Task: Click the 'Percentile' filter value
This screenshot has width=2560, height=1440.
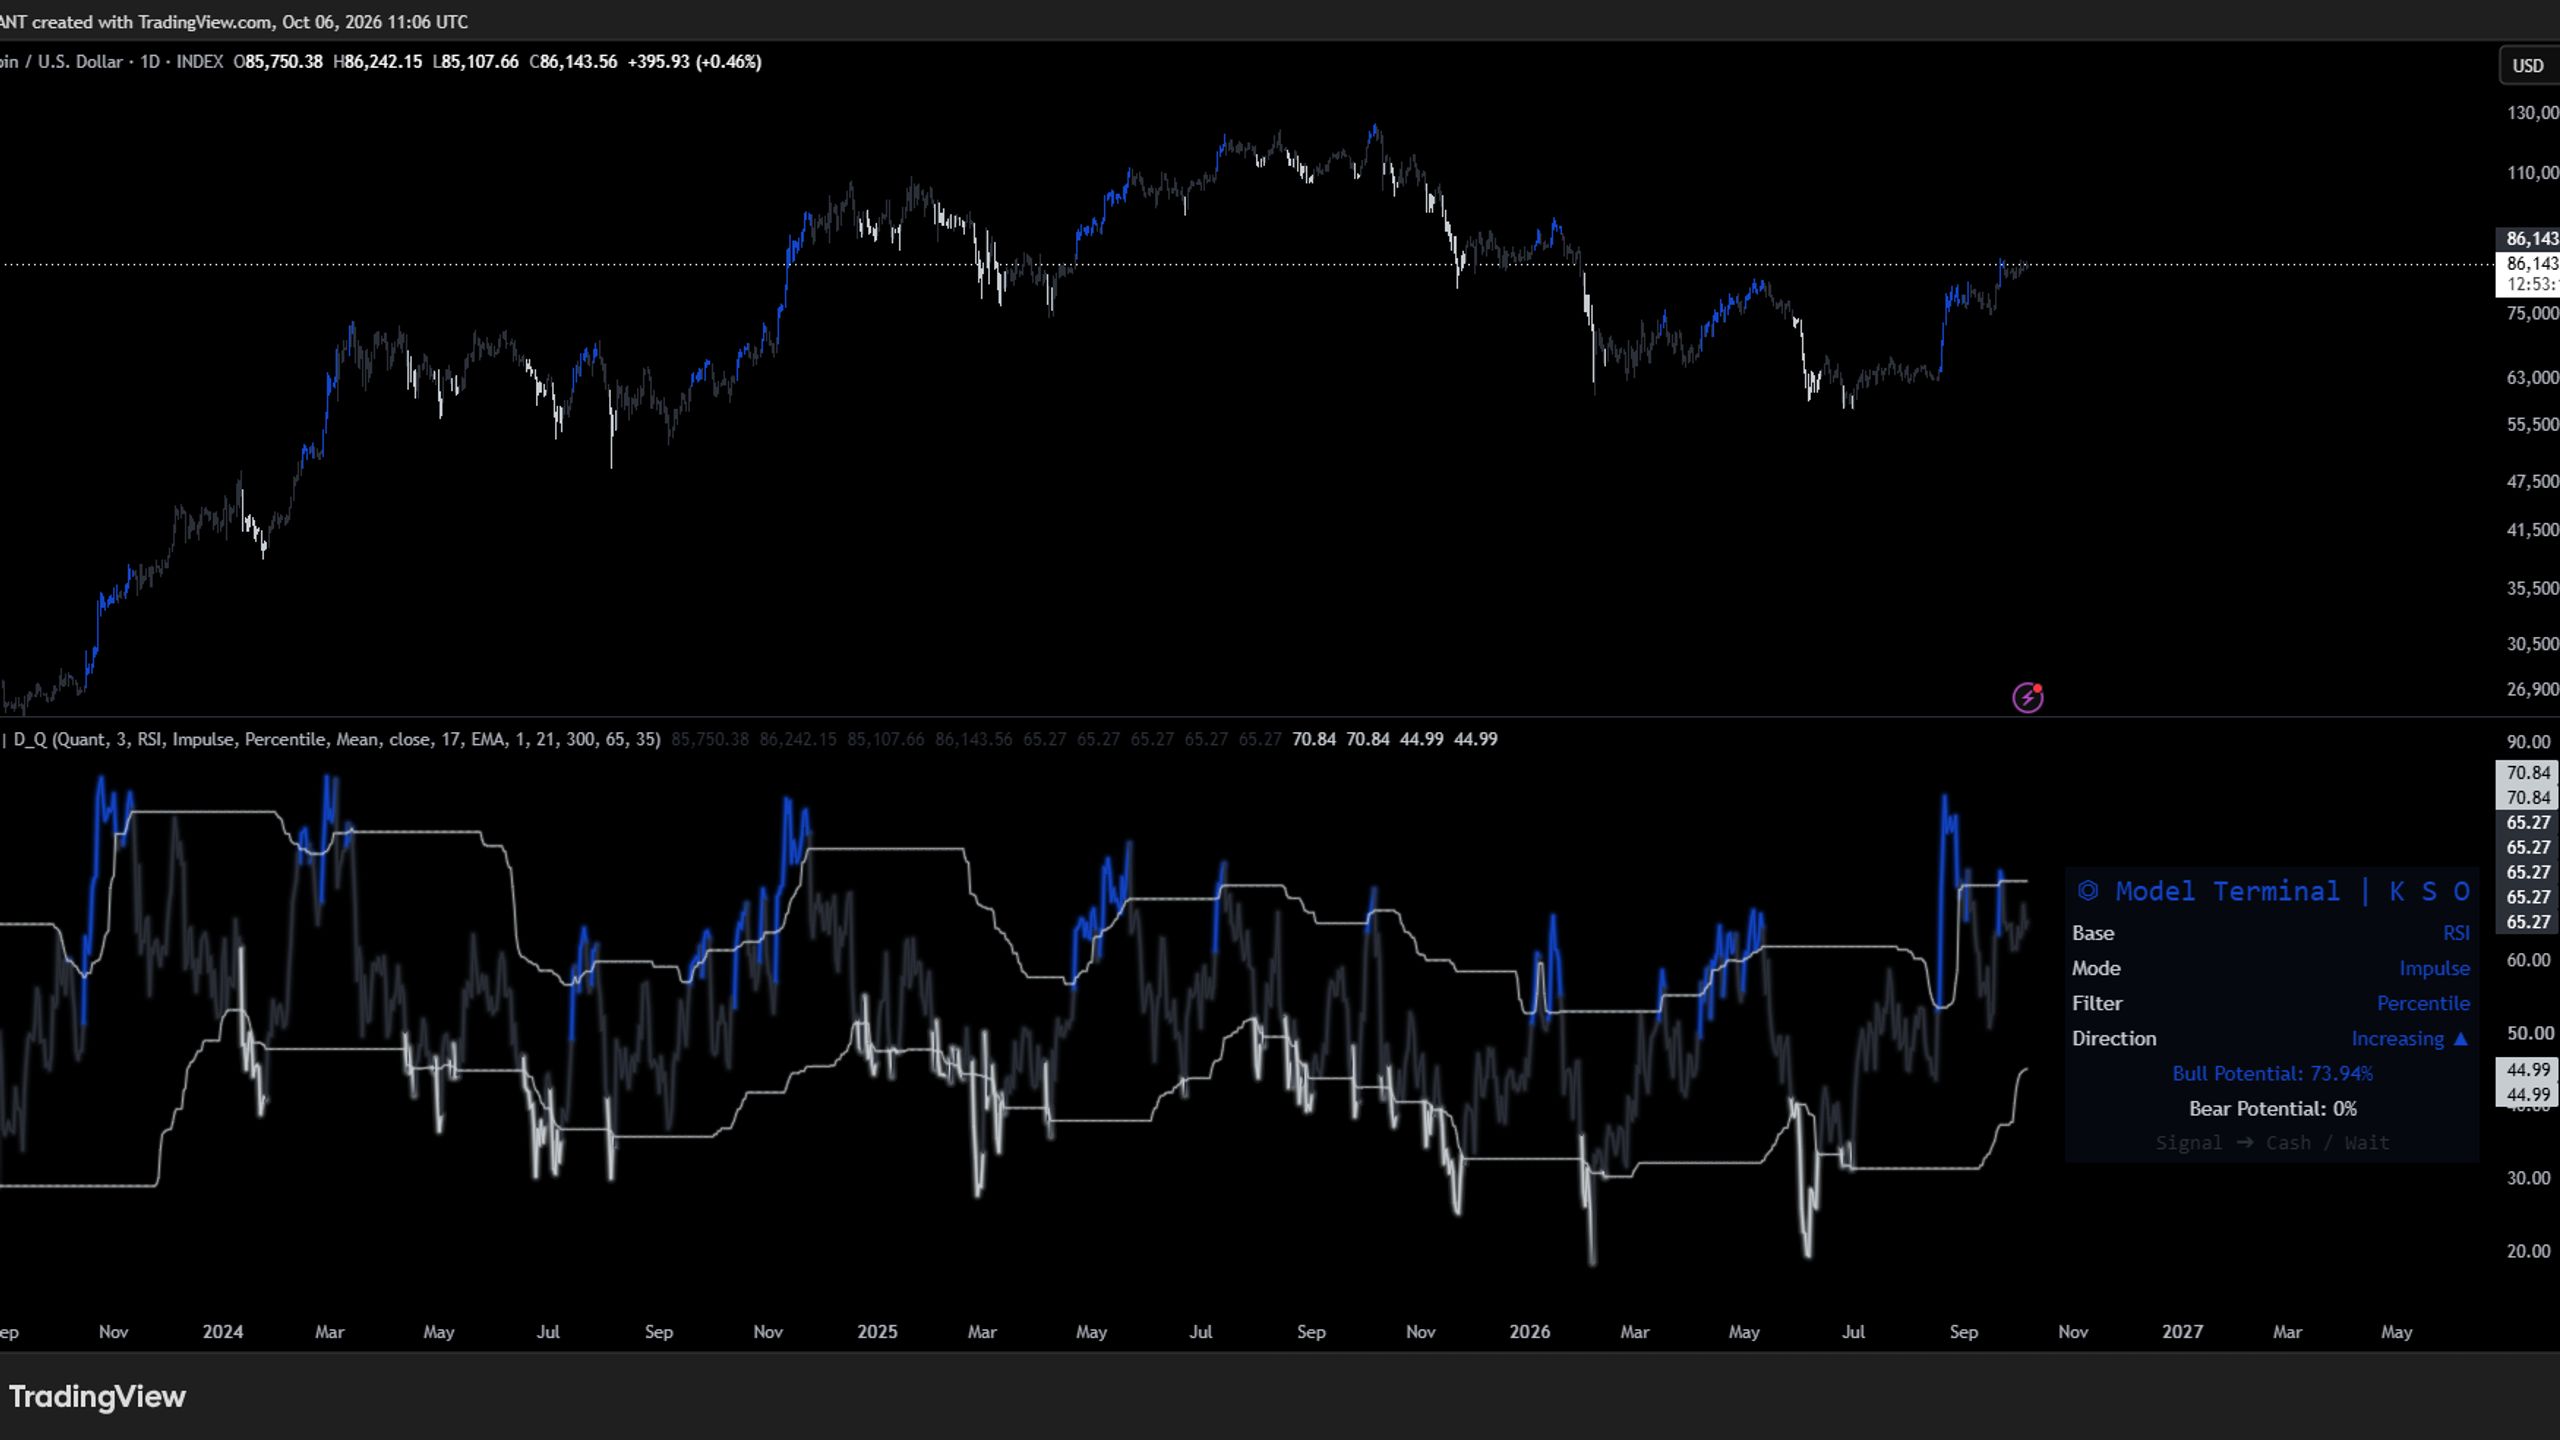Action: click(2423, 1003)
